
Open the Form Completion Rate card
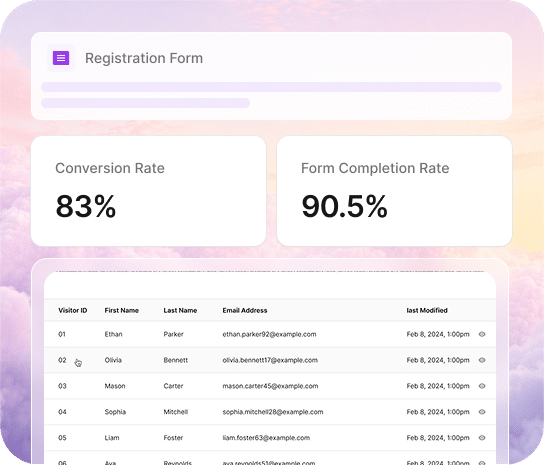click(394, 191)
